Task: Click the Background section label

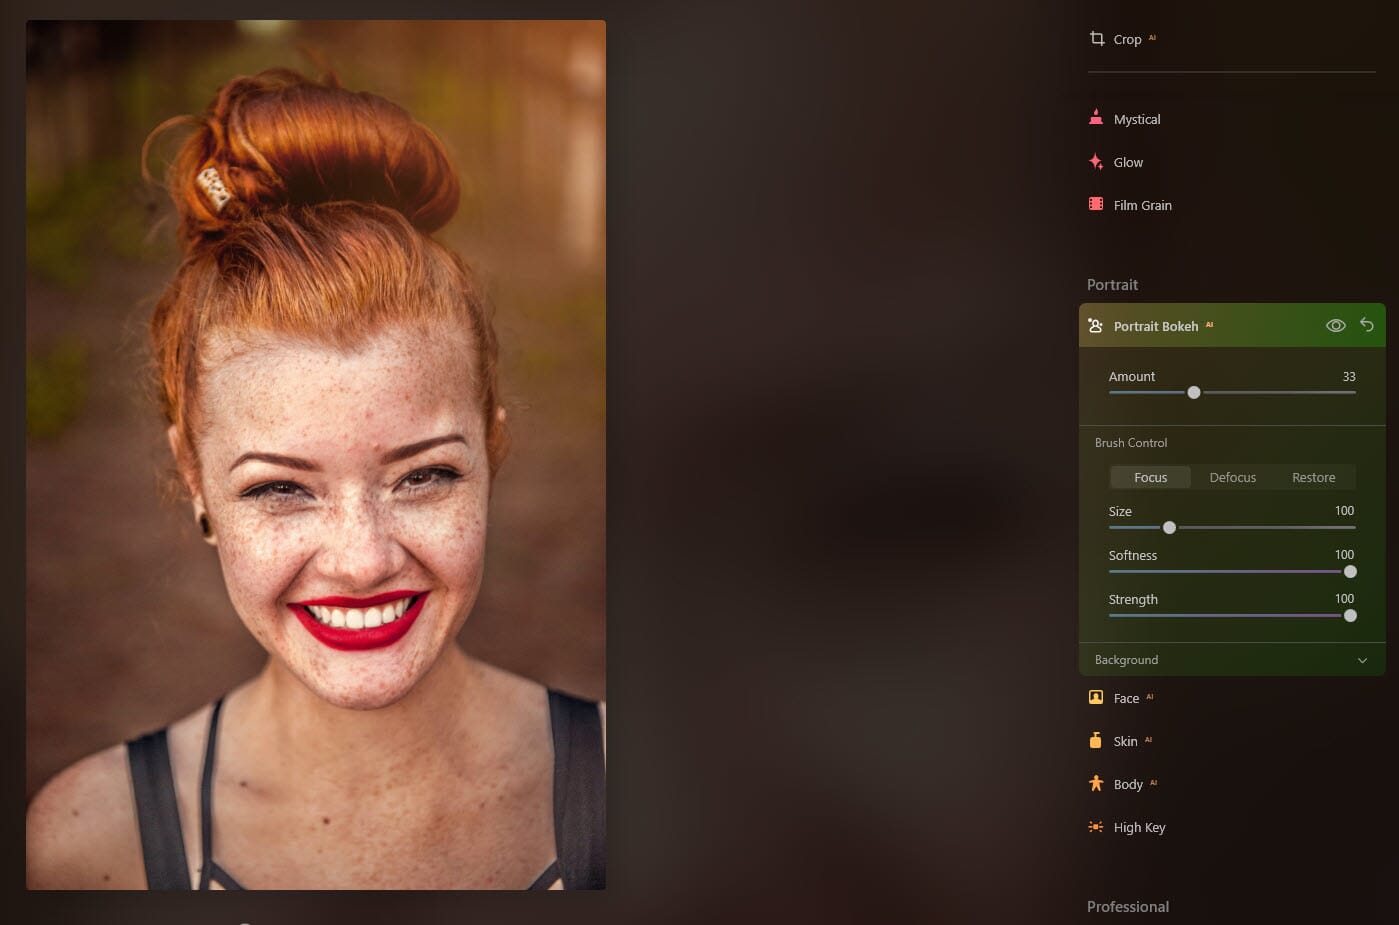Action: pyautogui.click(x=1126, y=660)
